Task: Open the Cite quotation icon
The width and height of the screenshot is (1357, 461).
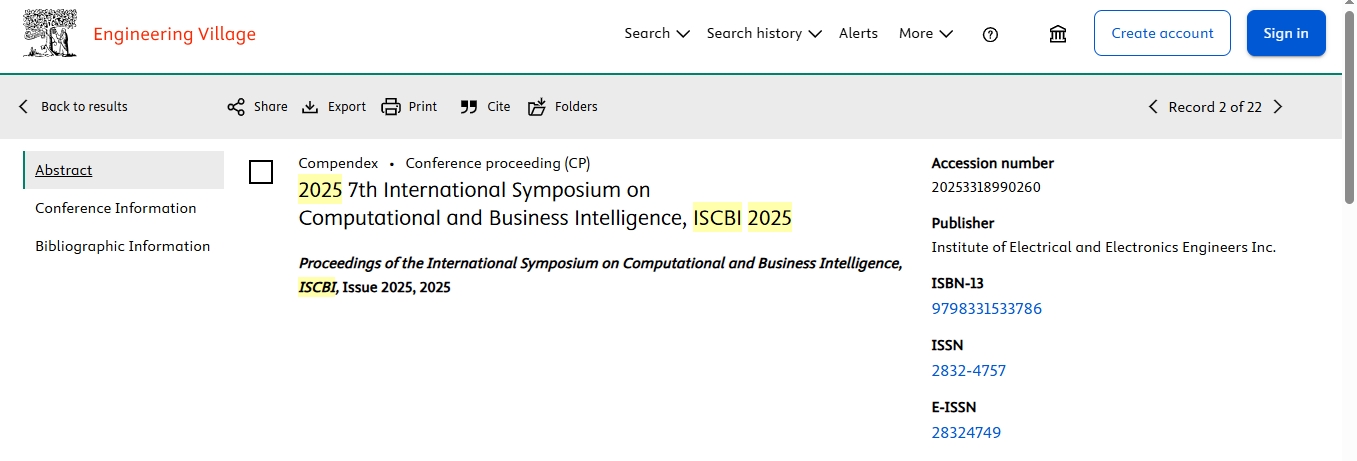Action: pyautogui.click(x=468, y=107)
